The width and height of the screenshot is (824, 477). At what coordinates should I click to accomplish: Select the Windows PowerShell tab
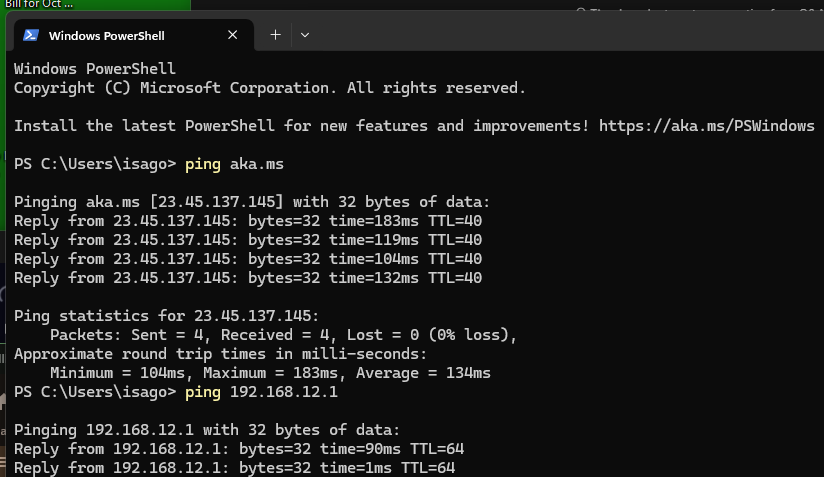pyautogui.click(x=133, y=35)
